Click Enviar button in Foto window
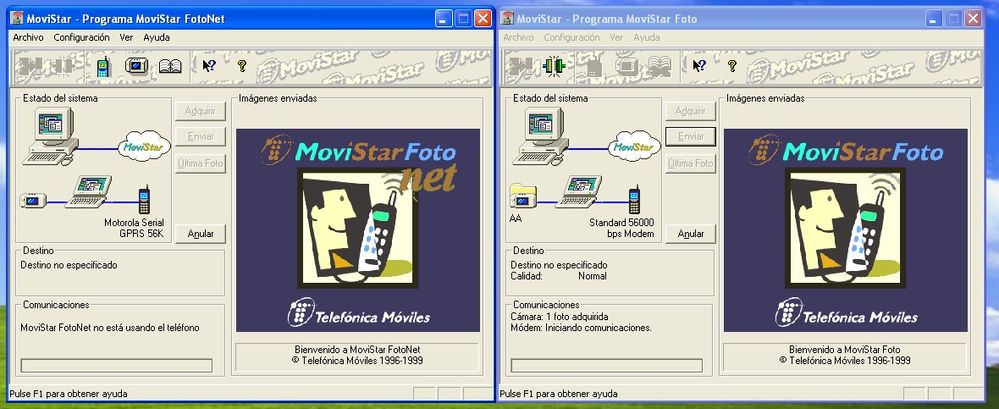 point(691,136)
